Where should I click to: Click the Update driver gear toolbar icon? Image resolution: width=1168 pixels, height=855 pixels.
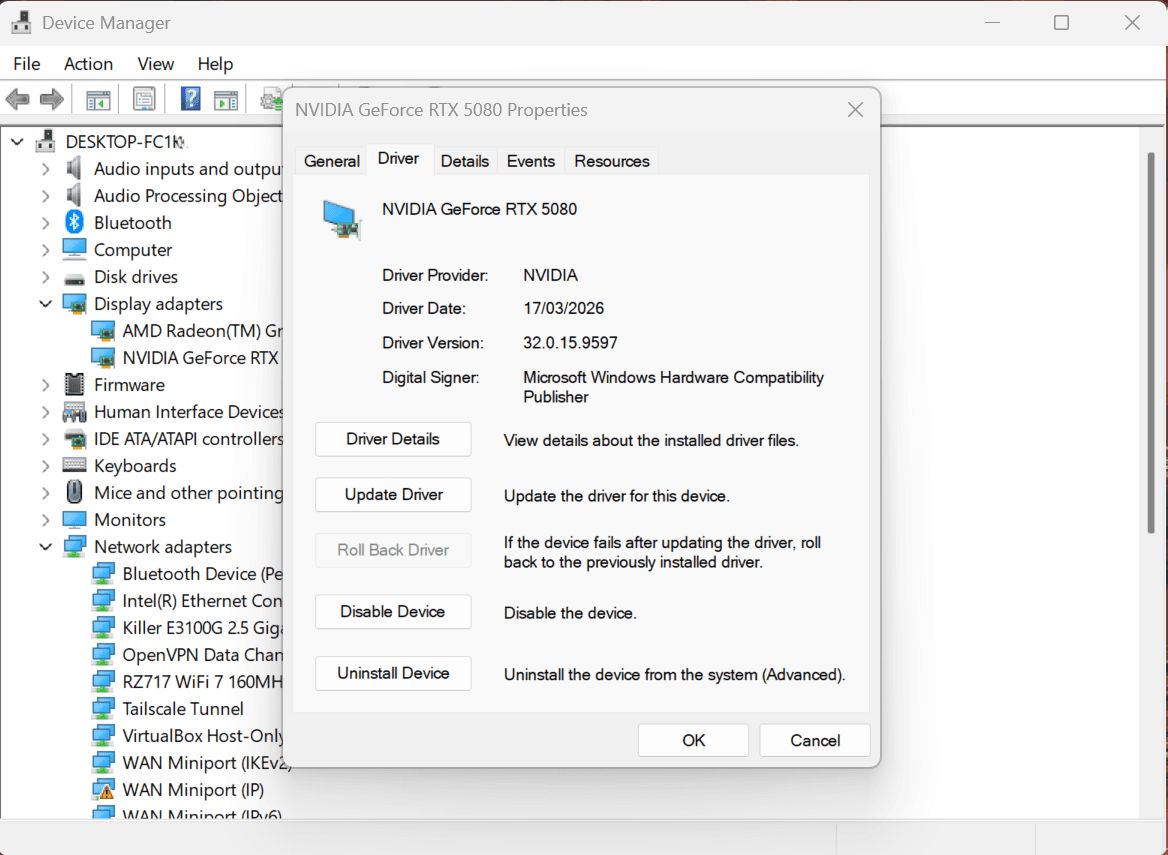pos(271,99)
